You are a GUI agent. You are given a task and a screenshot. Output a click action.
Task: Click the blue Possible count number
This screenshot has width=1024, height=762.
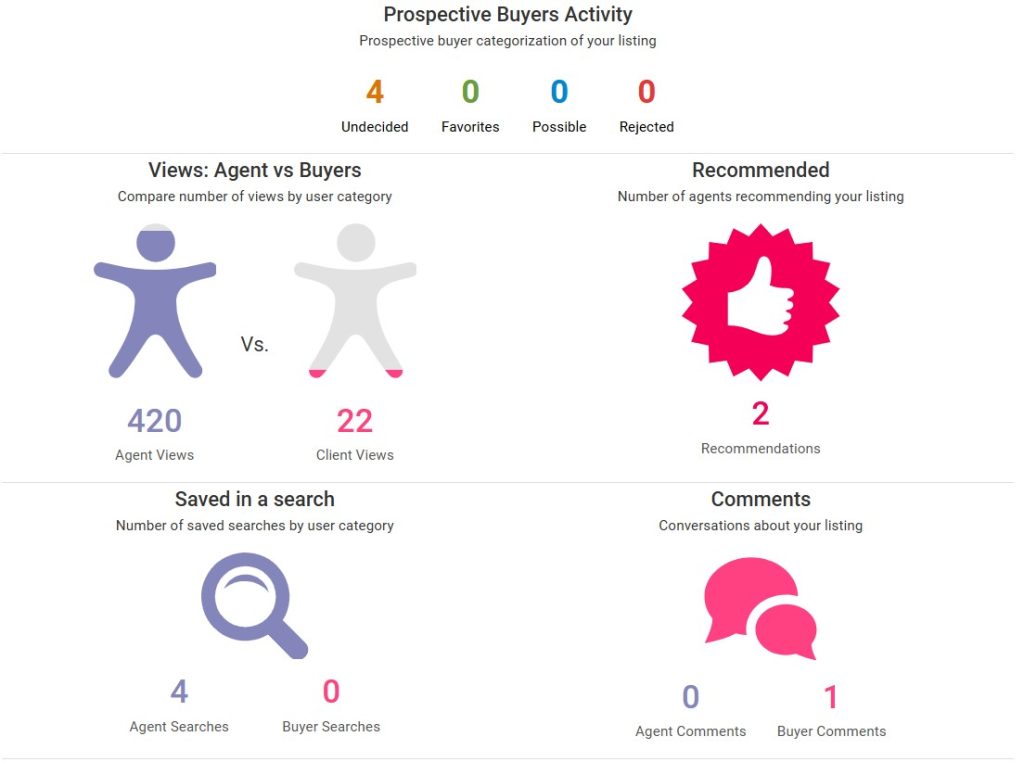559,92
